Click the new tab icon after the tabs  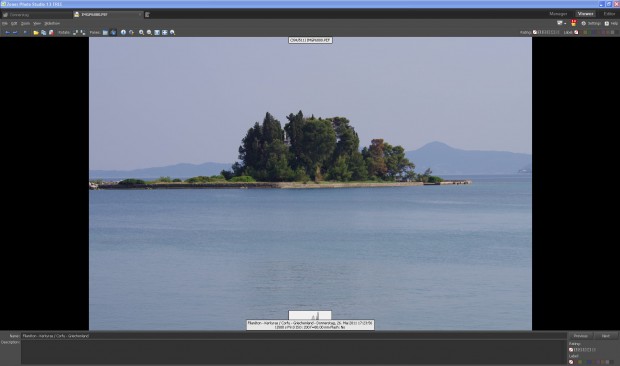[x=147, y=15]
